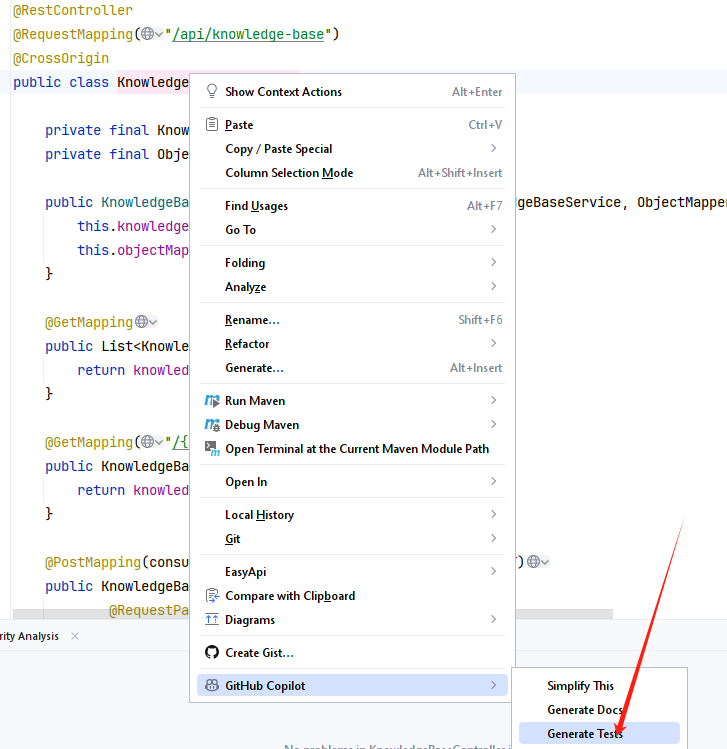Click the Analysis tab label
The image size is (727, 749).
pyautogui.click(x=29, y=636)
